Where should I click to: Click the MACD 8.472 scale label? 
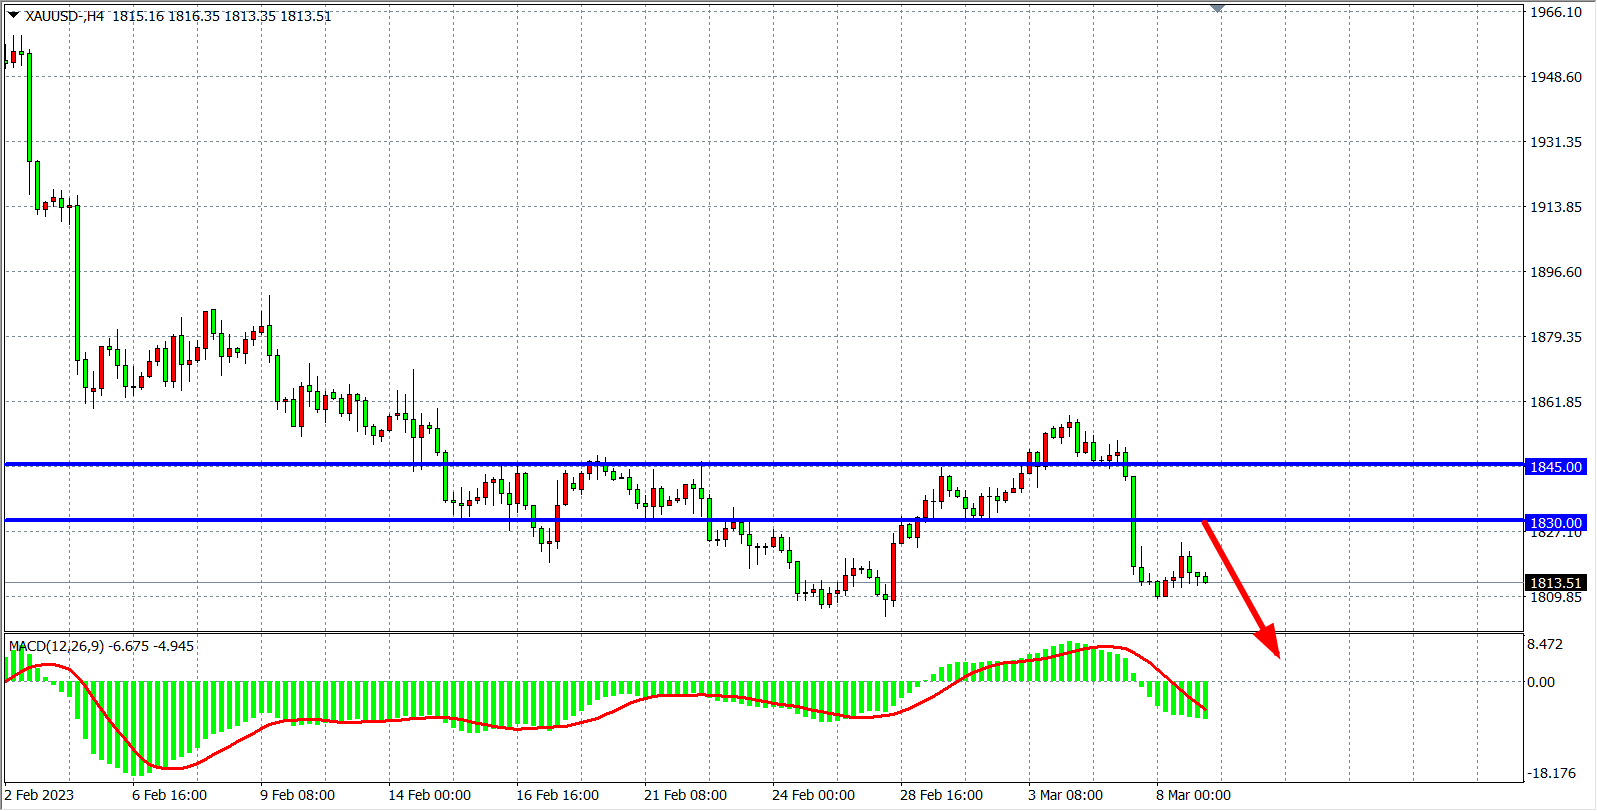pos(1545,644)
